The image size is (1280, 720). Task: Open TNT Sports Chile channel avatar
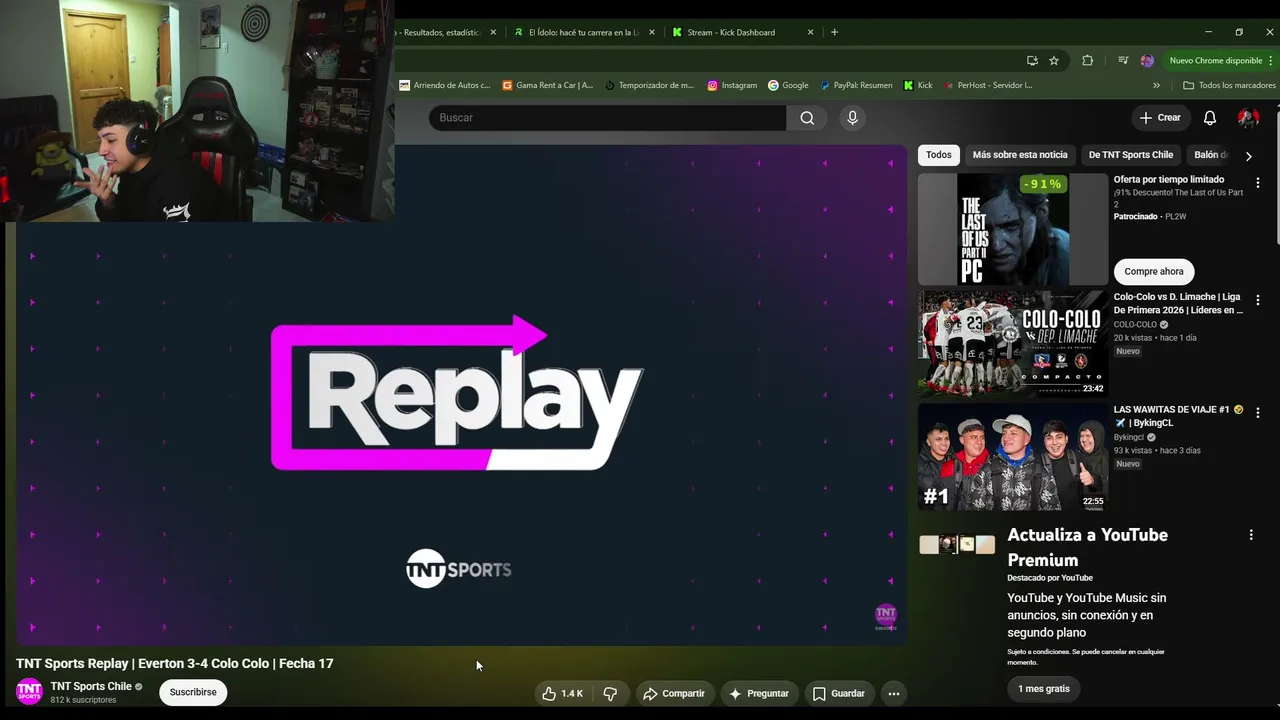29,691
